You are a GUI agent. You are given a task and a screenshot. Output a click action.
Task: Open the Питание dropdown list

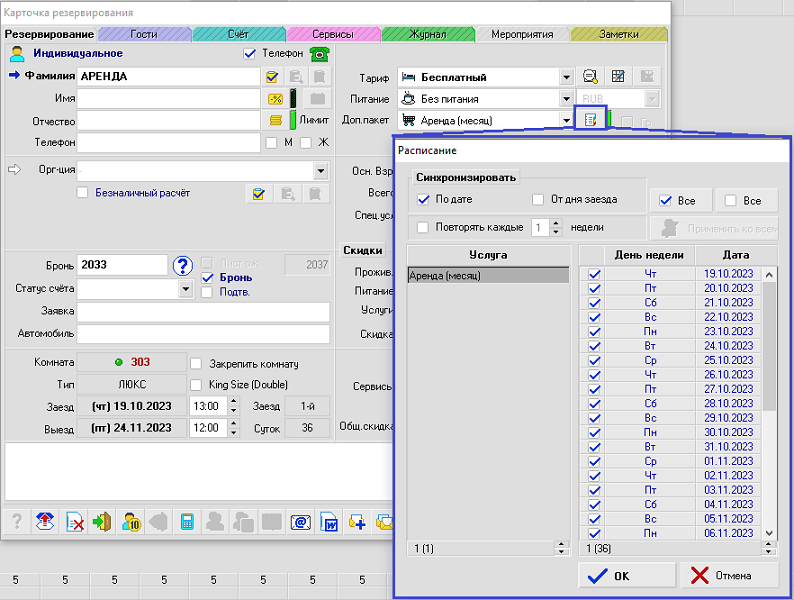566,99
